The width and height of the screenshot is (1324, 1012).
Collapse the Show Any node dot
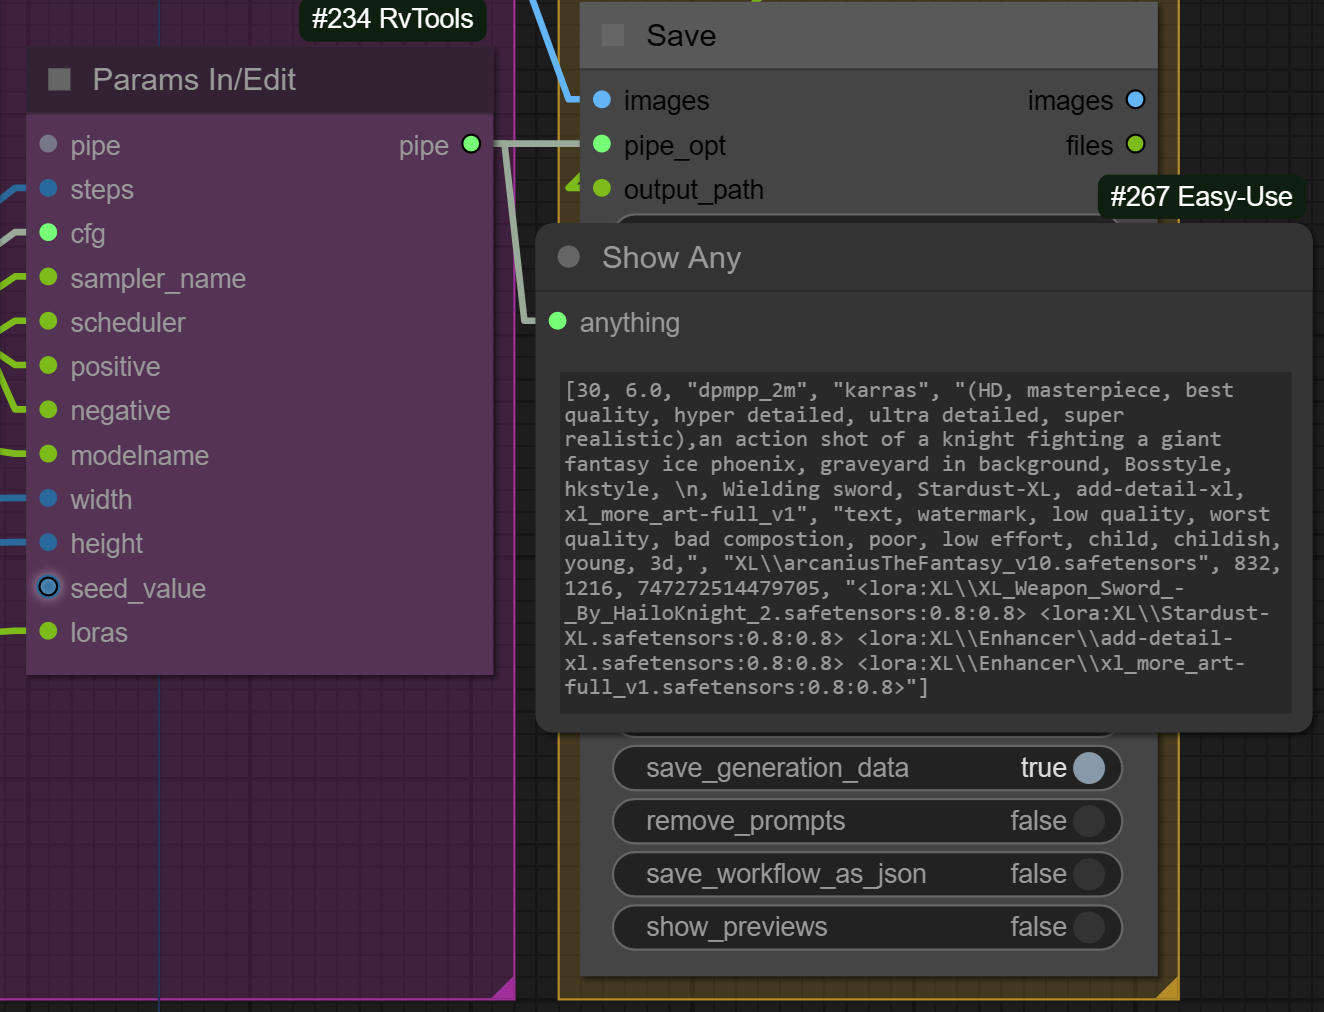569,257
